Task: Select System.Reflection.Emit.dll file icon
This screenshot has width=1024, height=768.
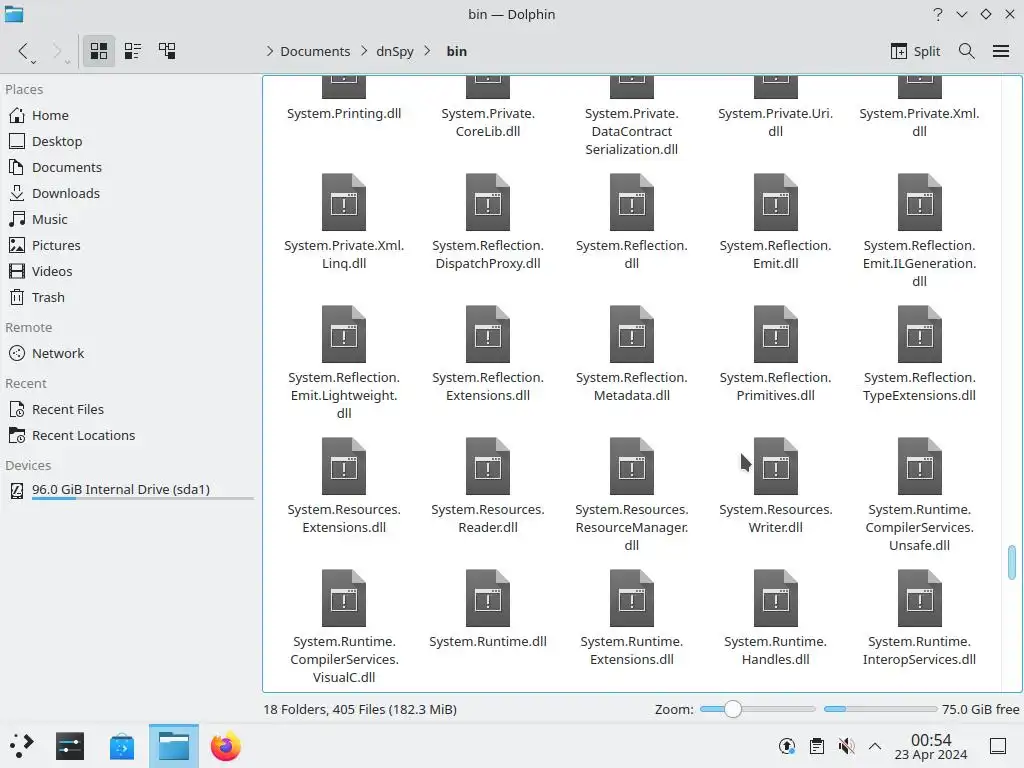Action: tap(776, 202)
